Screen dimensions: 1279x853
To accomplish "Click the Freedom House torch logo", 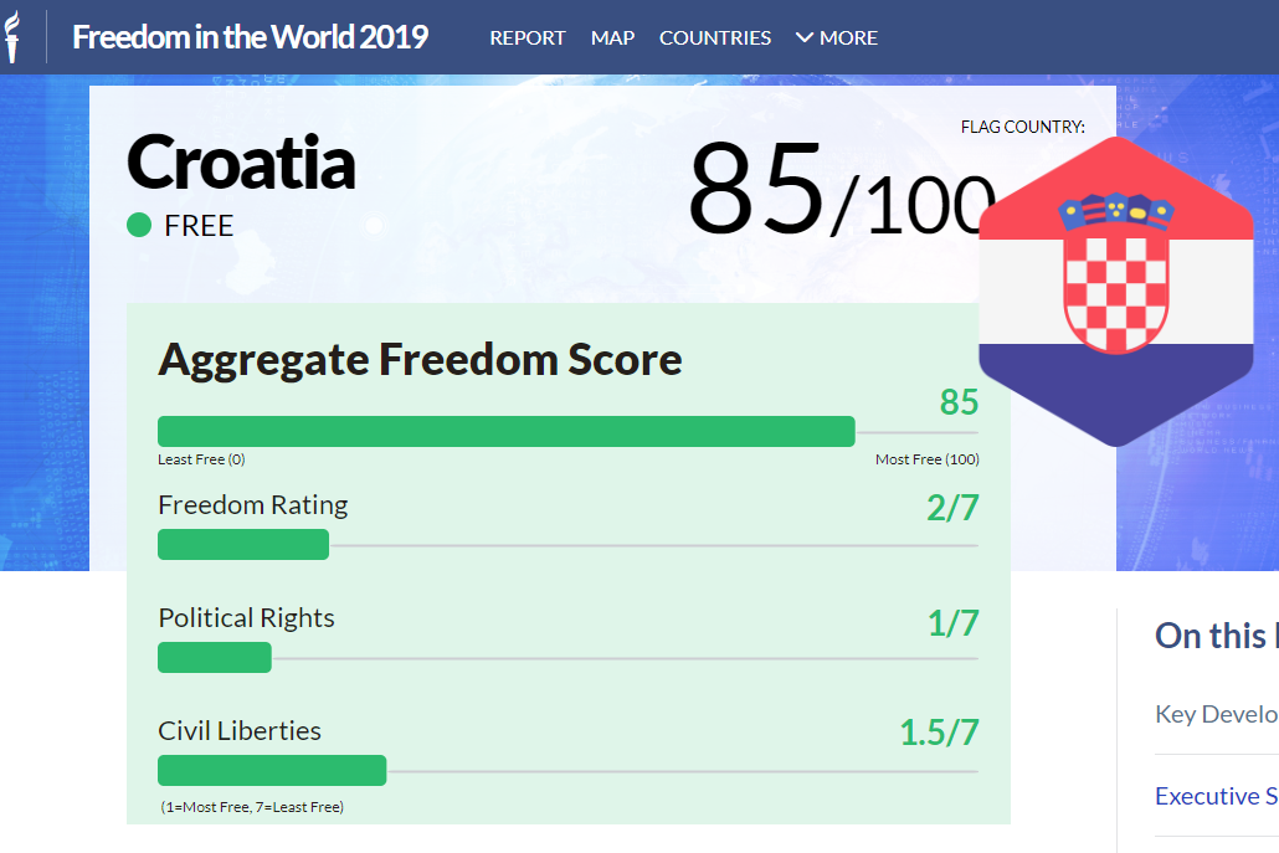I will (13, 37).
